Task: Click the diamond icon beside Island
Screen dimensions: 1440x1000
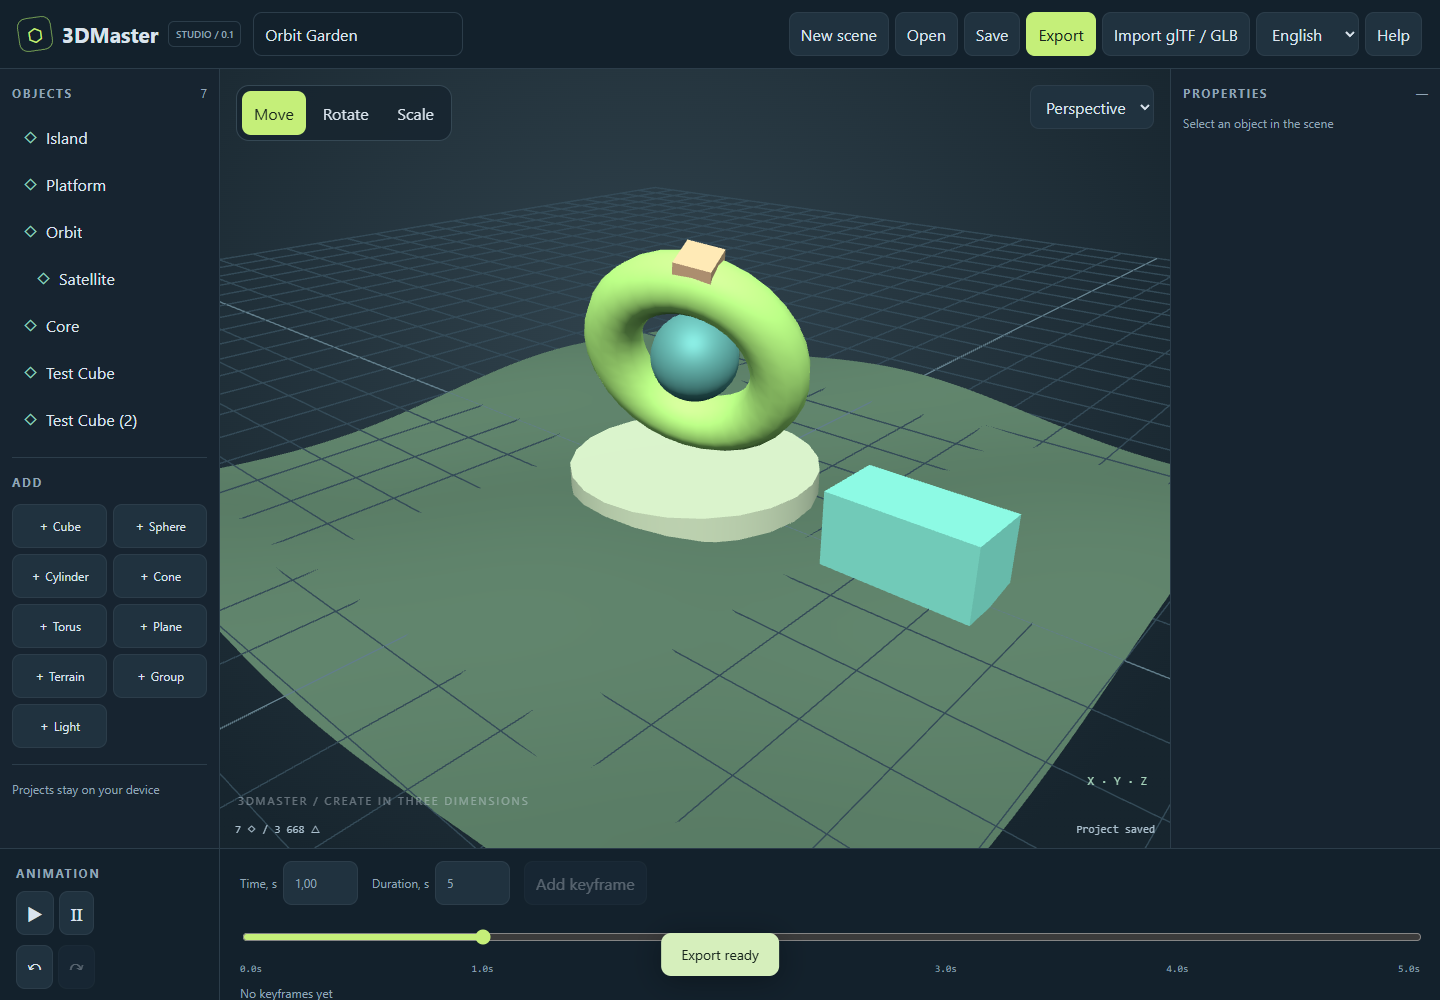Action: click(x=31, y=138)
